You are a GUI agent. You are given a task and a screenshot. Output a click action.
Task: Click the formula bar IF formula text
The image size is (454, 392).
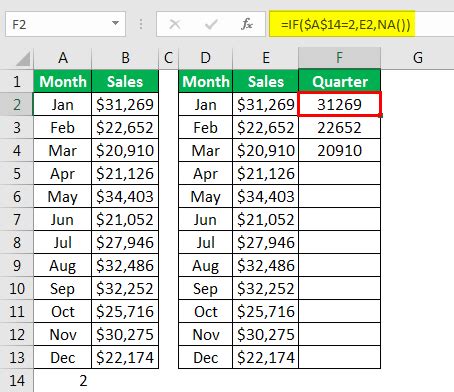coord(345,25)
